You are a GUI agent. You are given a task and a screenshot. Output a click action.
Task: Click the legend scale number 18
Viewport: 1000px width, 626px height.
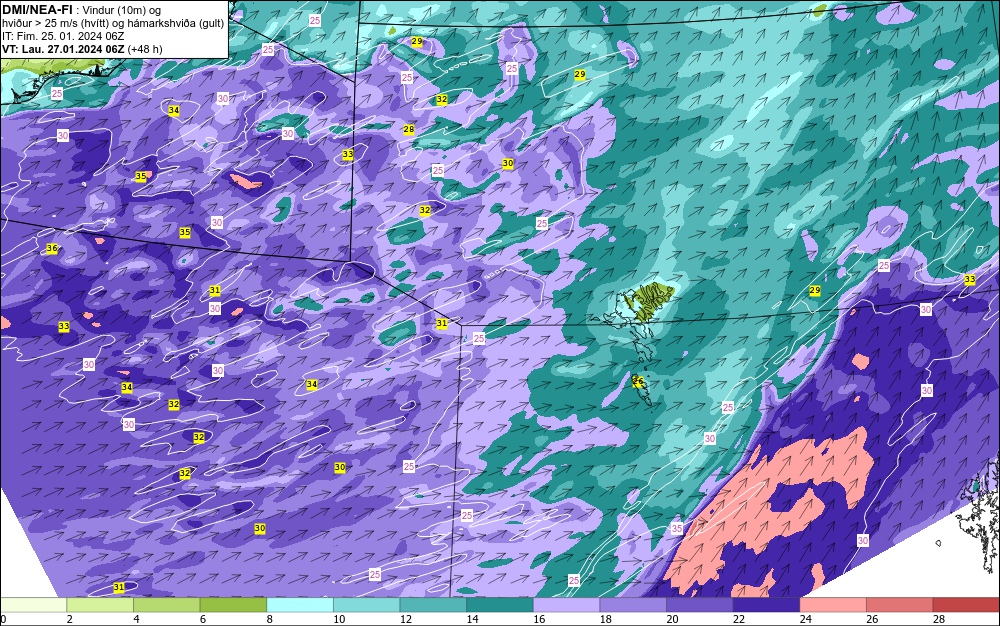[x=605, y=619]
